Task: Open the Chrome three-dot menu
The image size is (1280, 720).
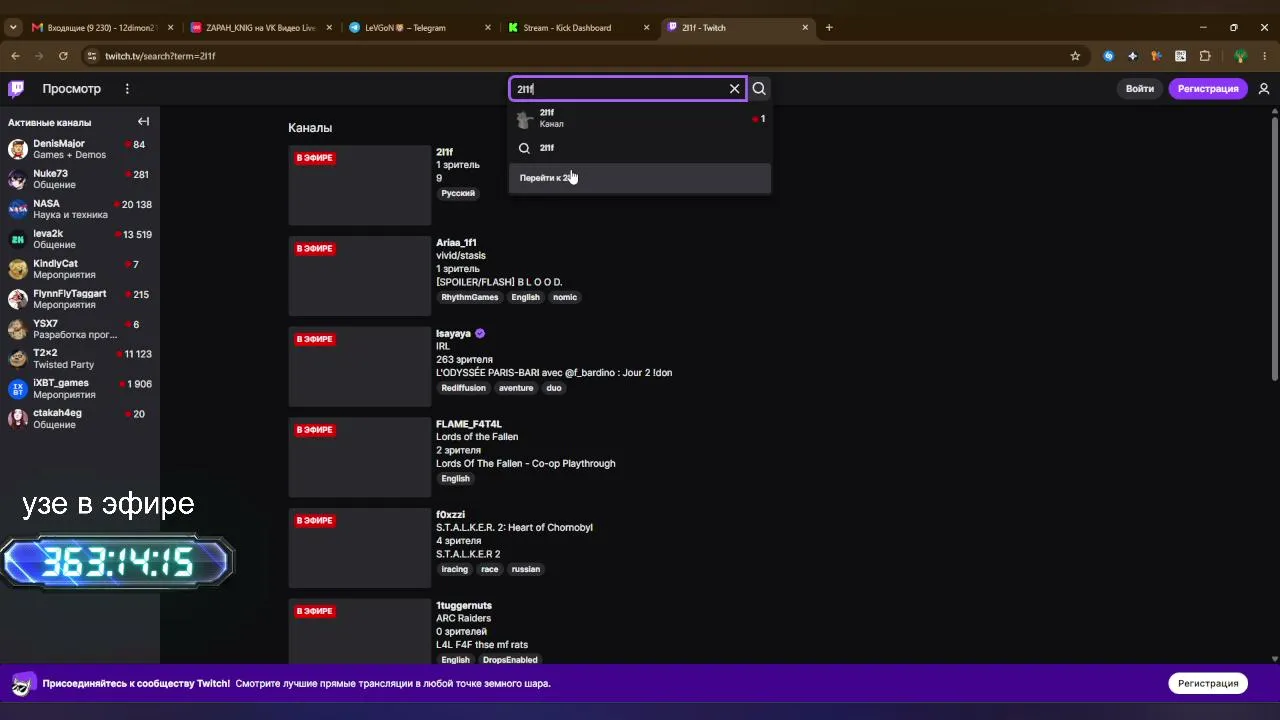Action: [x=1264, y=56]
